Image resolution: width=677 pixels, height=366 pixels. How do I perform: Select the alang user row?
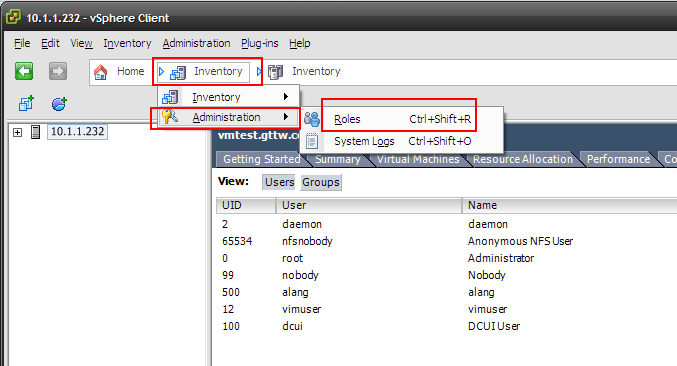click(x=446, y=292)
